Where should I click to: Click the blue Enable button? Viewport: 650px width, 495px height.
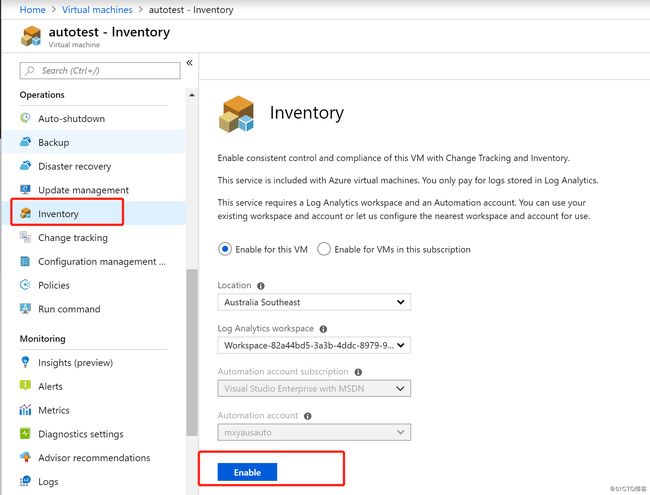[247, 472]
